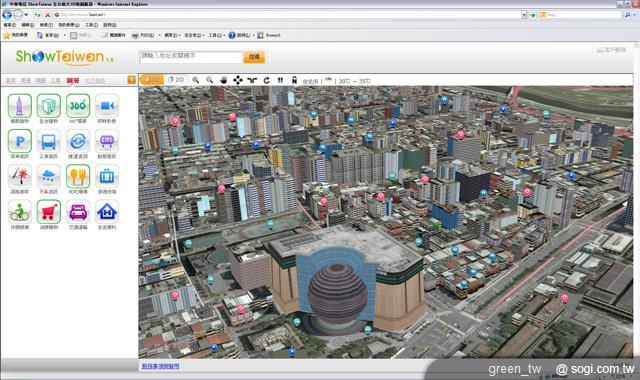The height and width of the screenshot is (380, 640).
Task: Click the browser stop loading X button
Action: 47,15
